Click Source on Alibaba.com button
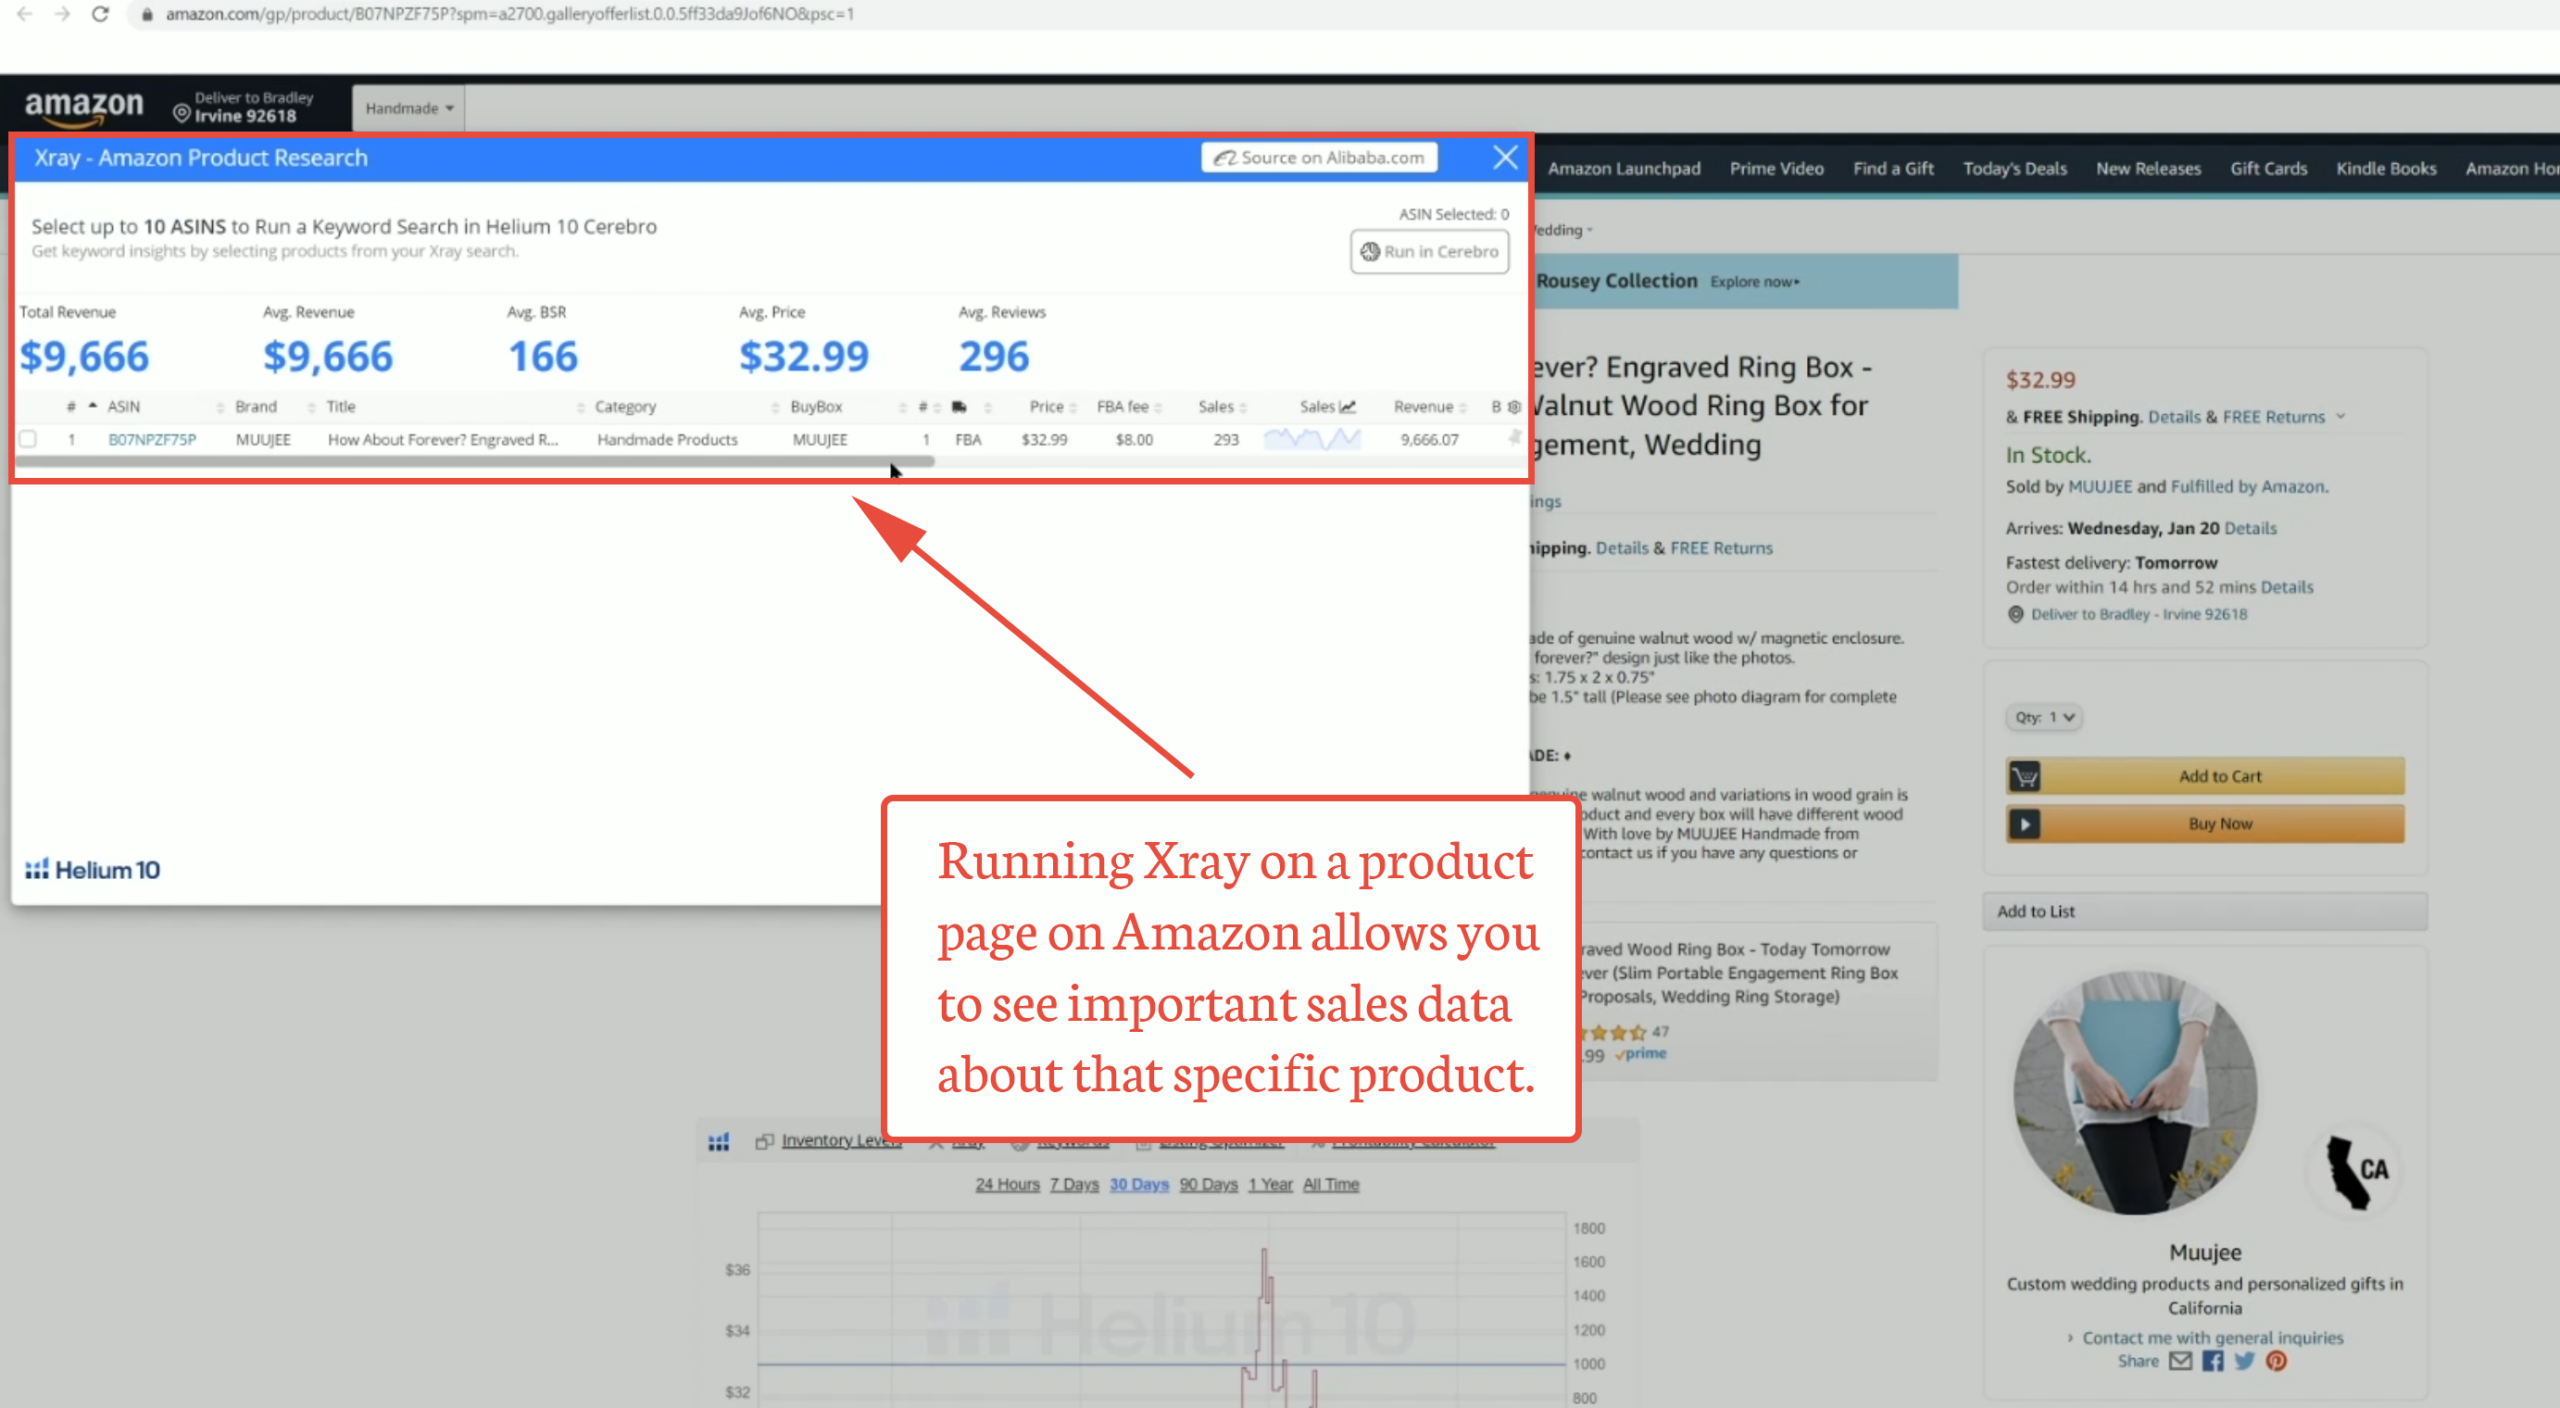This screenshot has width=2560, height=1408. tap(1319, 158)
